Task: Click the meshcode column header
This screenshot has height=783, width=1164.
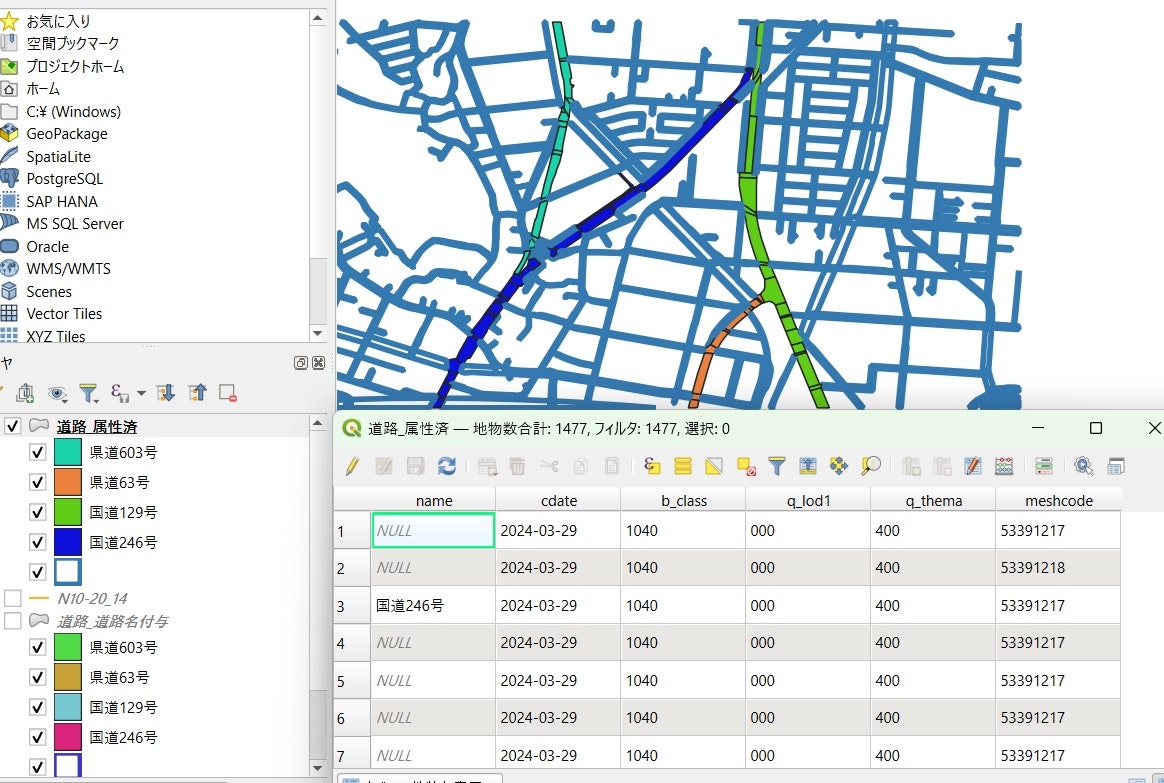Action: [1058, 501]
